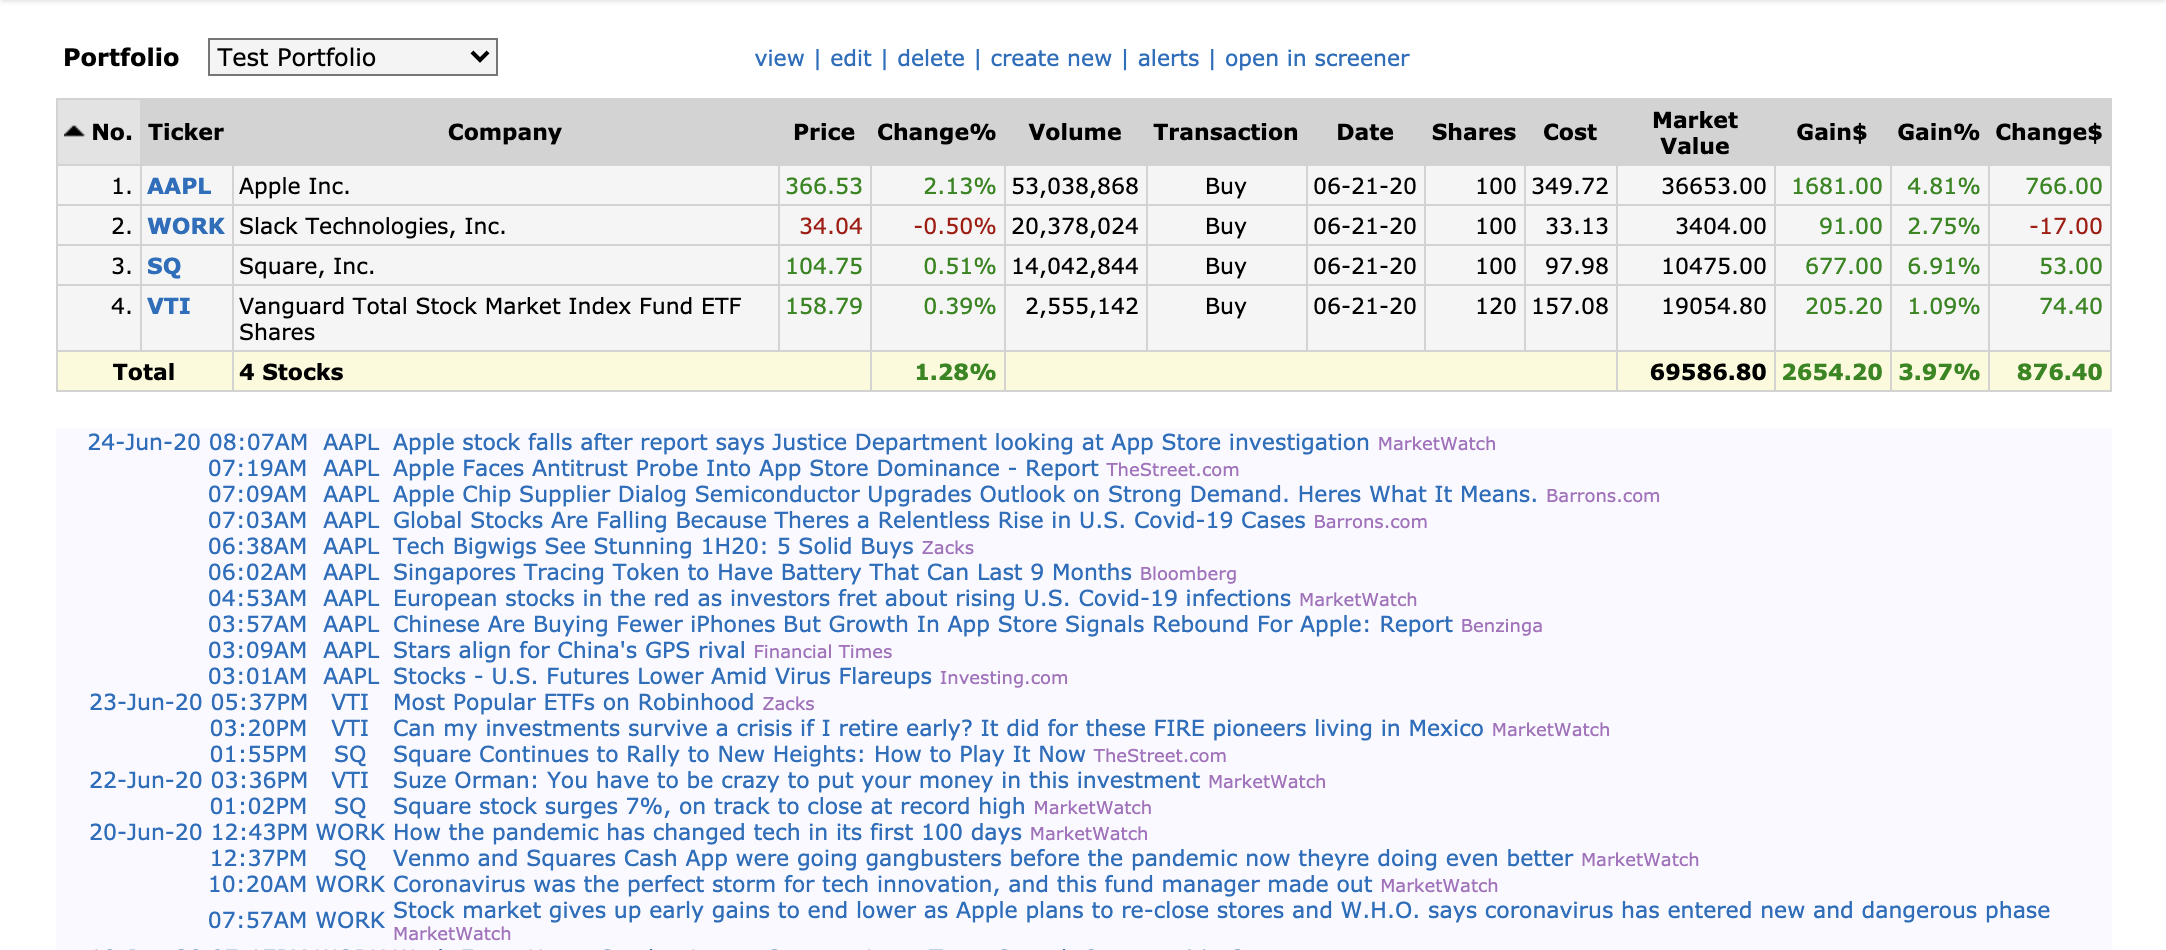2166x950 pixels.
Task: Click the sort arrow beside No. column
Action: (74, 131)
